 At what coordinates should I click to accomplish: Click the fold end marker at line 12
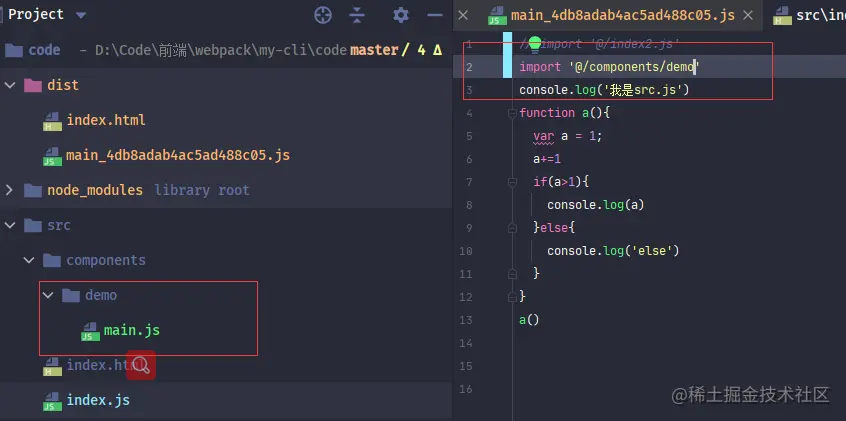tap(513, 297)
